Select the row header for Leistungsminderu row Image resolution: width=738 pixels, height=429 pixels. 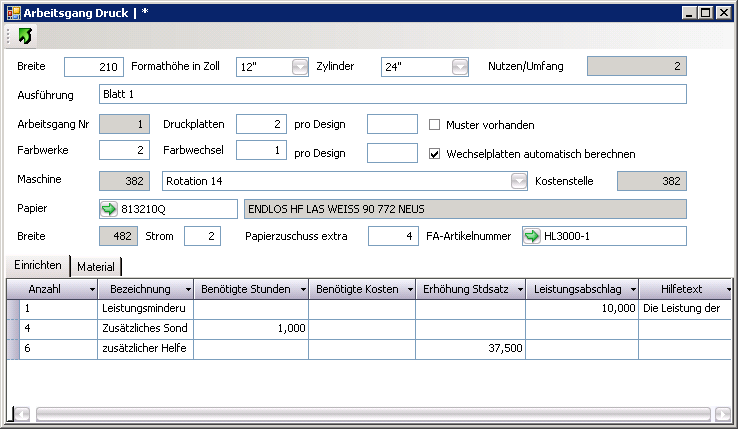pos(13,309)
